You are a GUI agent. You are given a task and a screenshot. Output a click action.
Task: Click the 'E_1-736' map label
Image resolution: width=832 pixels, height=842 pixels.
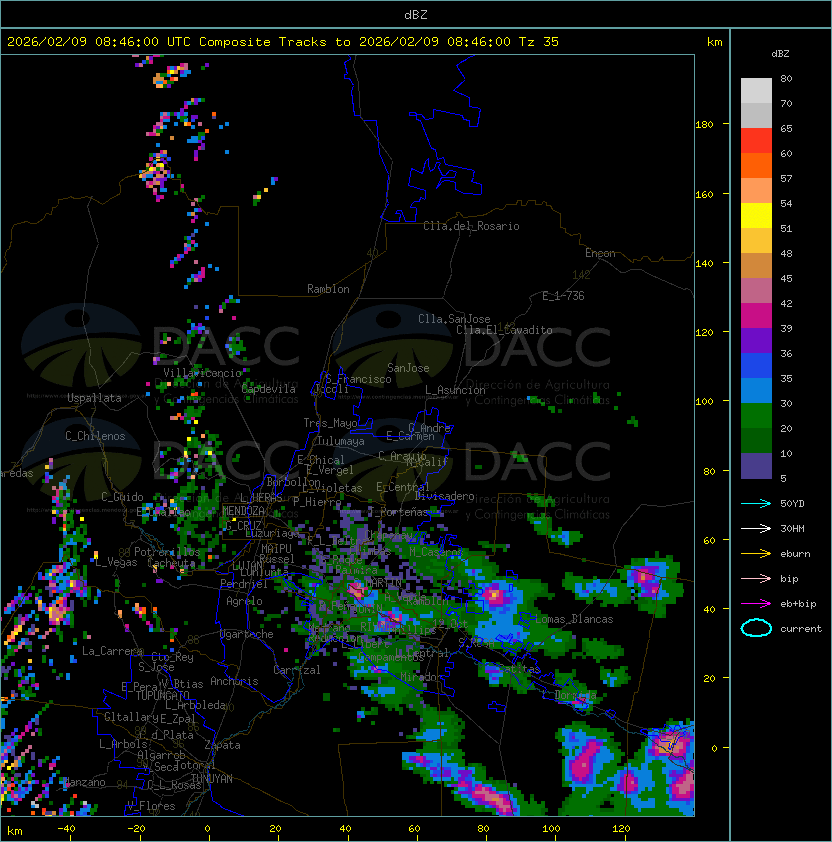tap(563, 296)
